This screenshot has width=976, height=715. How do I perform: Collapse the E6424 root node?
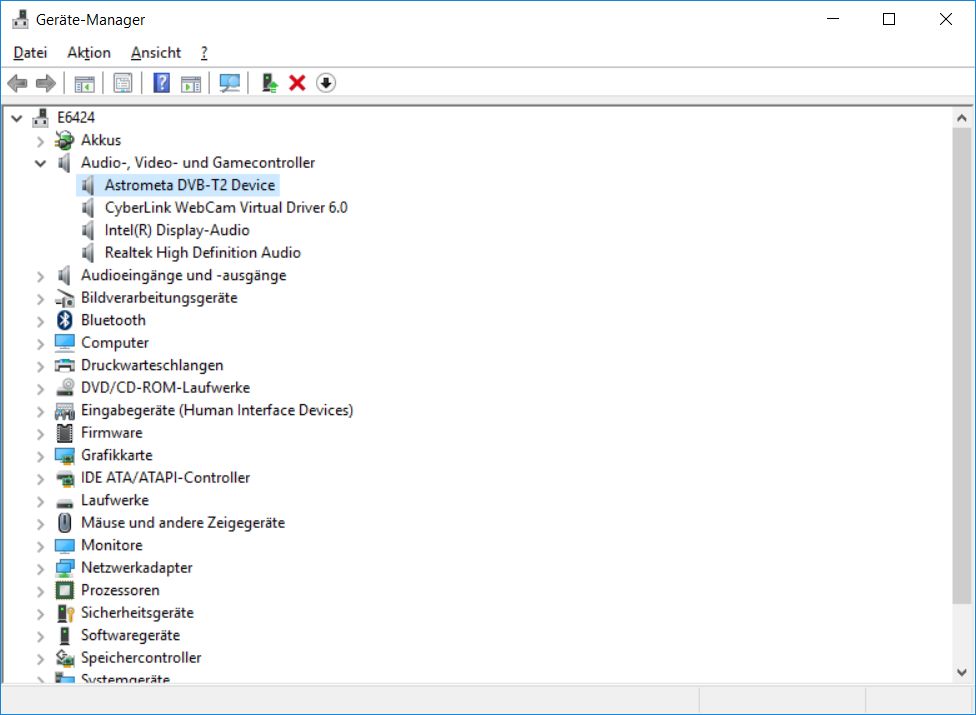click(x=17, y=118)
